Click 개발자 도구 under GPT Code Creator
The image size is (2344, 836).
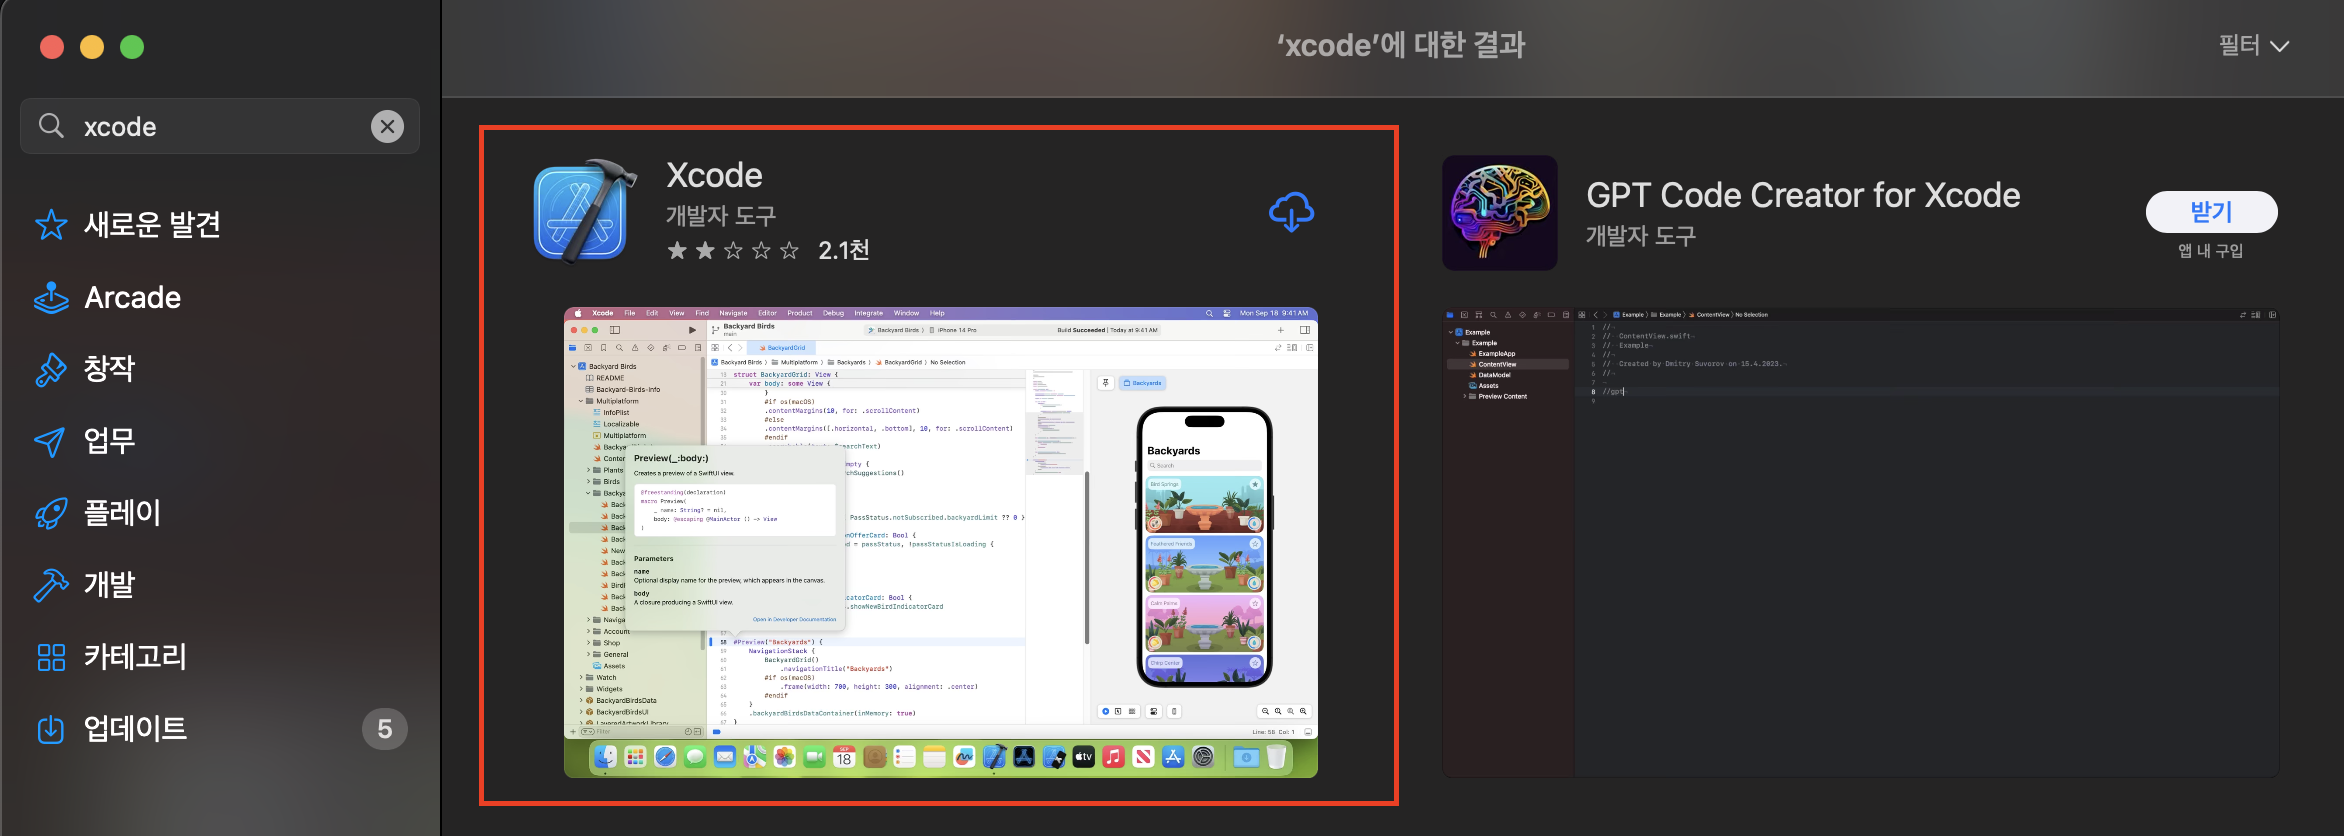click(x=1641, y=236)
